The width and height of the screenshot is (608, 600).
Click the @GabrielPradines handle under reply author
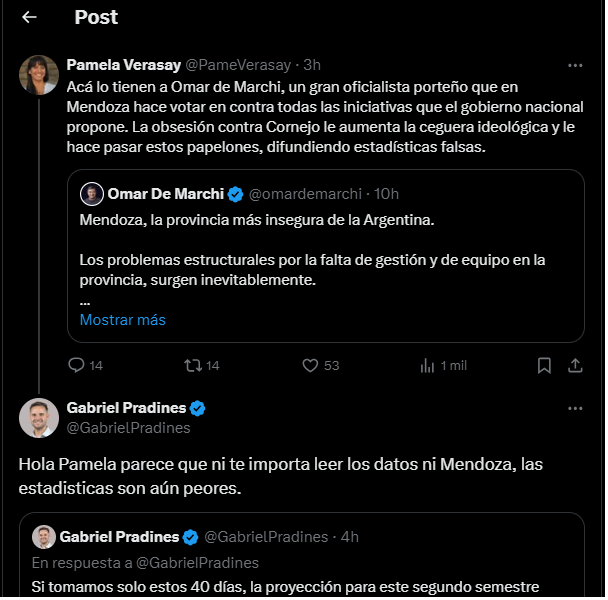(128, 428)
